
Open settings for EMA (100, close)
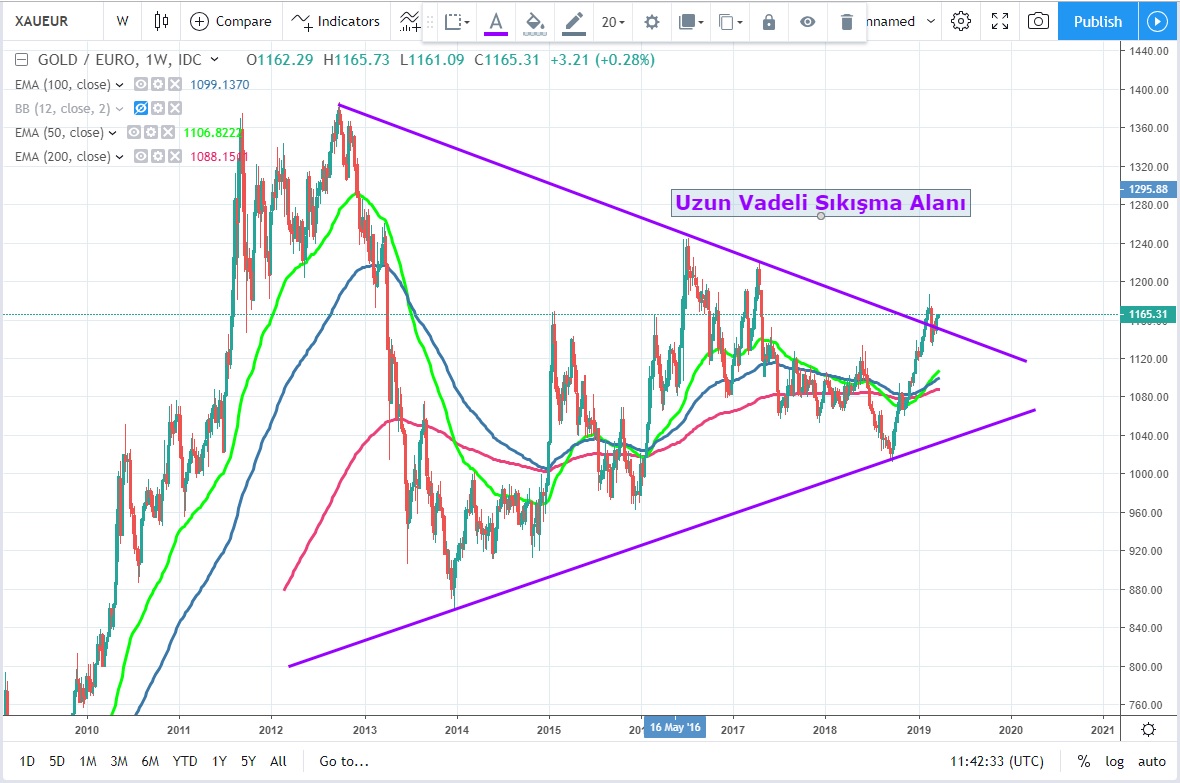pyautogui.click(x=157, y=84)
